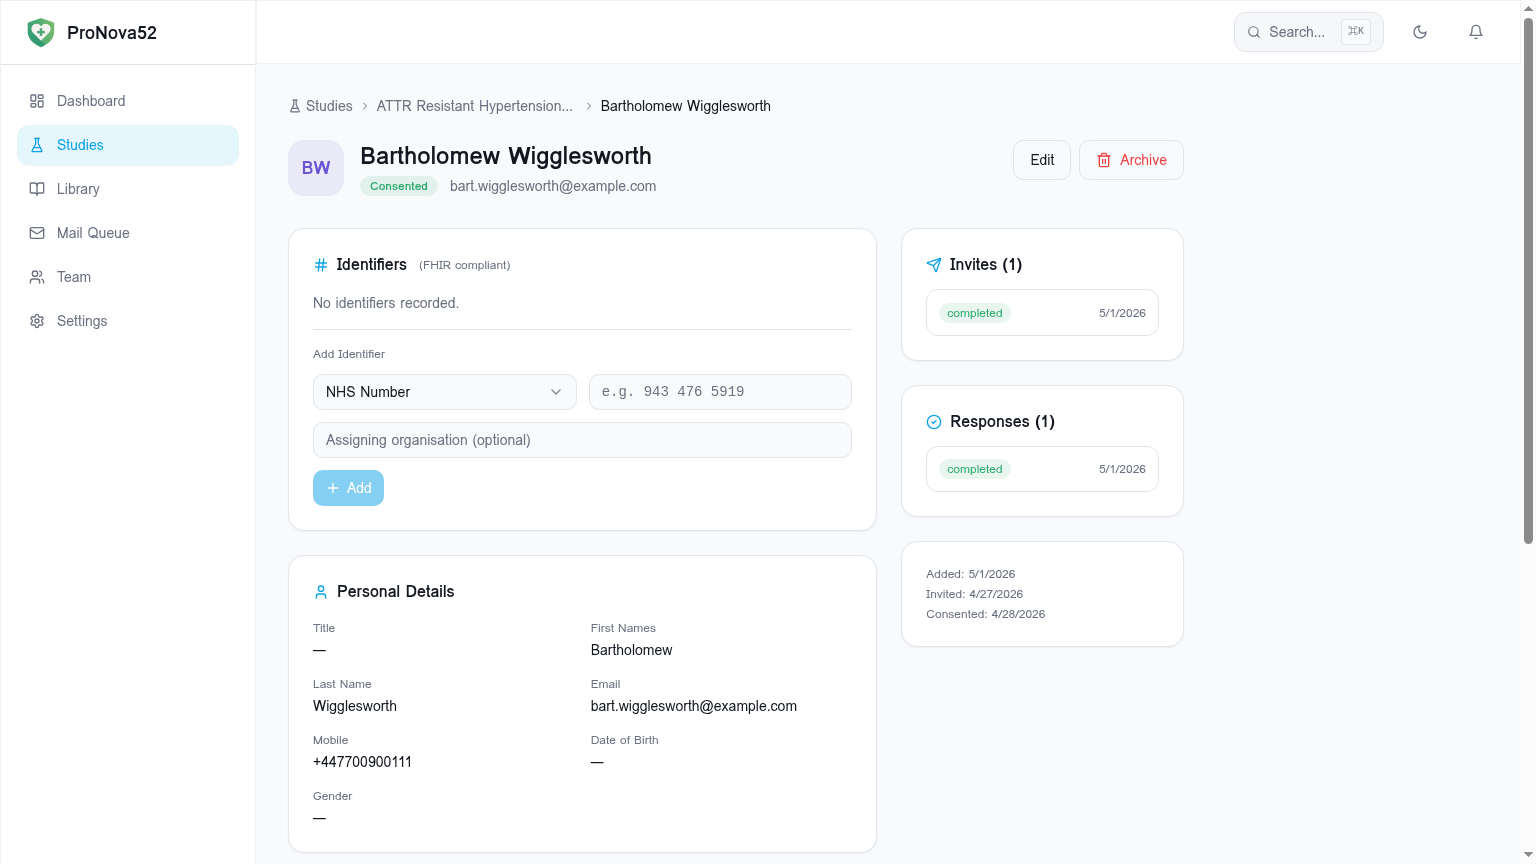Click the Consented: 4/28/2026 date text
Screen dimensions: 1536x864
985,614
